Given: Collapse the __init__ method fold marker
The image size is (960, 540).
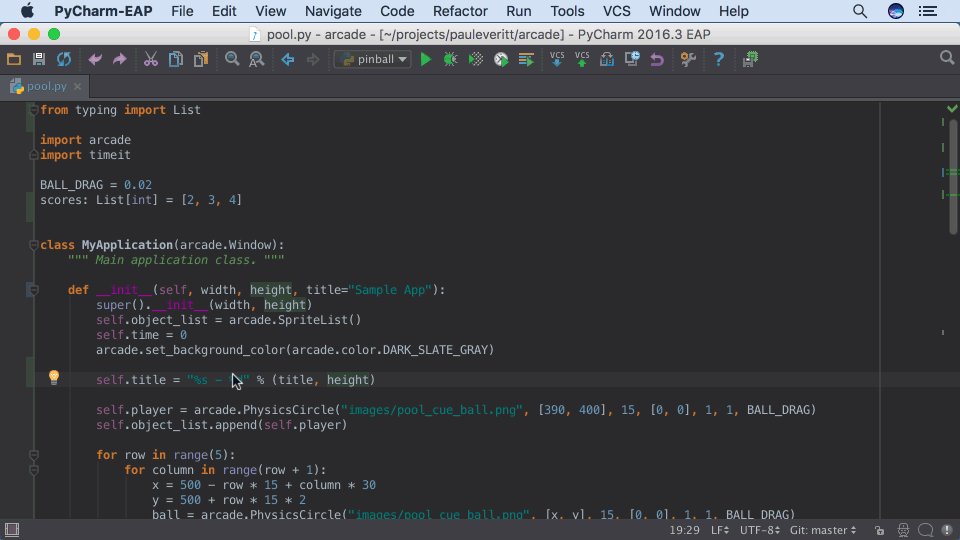Looking at the screenshot, I should 34,290.
